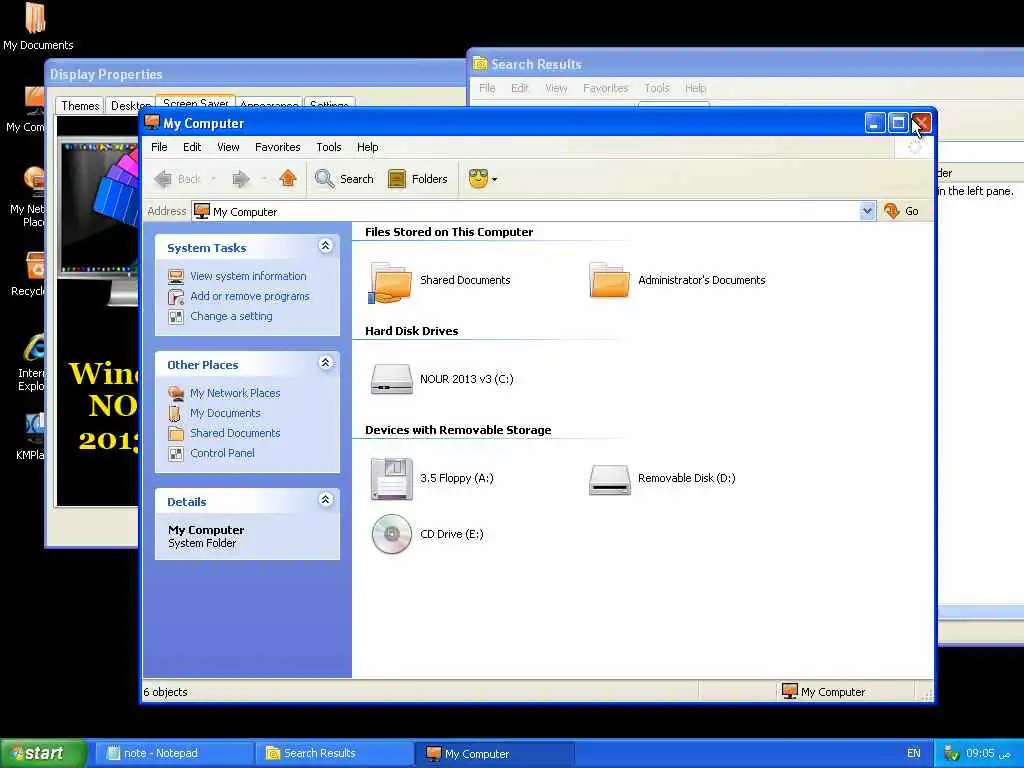The height and width of the screenshot is (768, 1024).
Task: Toggle the Folders pane button
Action: coord(418,179)
